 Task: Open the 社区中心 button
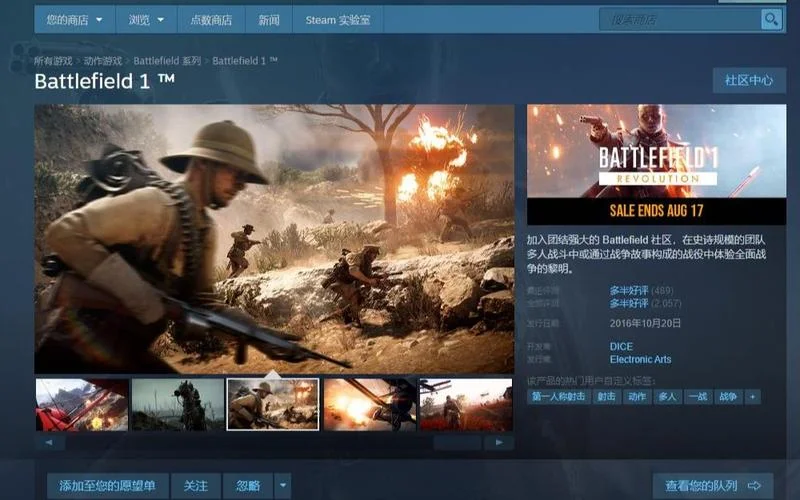coord(749,80)
